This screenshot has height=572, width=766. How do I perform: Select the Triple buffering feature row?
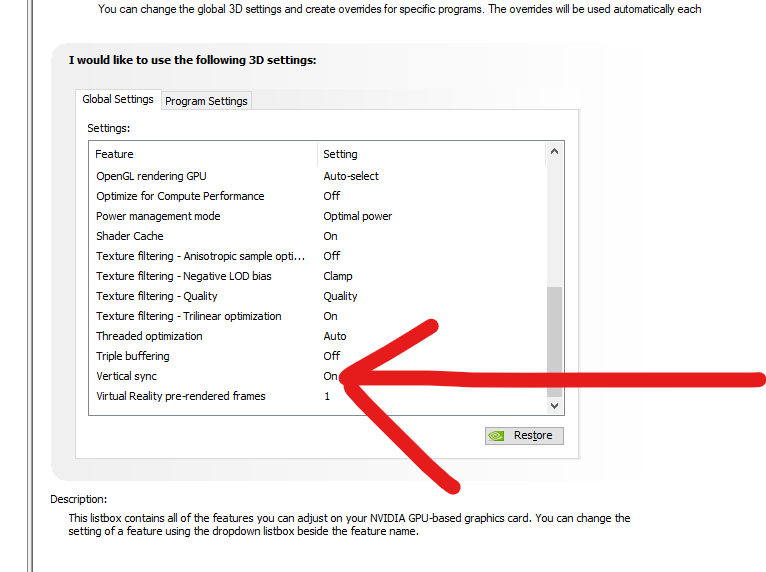[x=320, y=356]
